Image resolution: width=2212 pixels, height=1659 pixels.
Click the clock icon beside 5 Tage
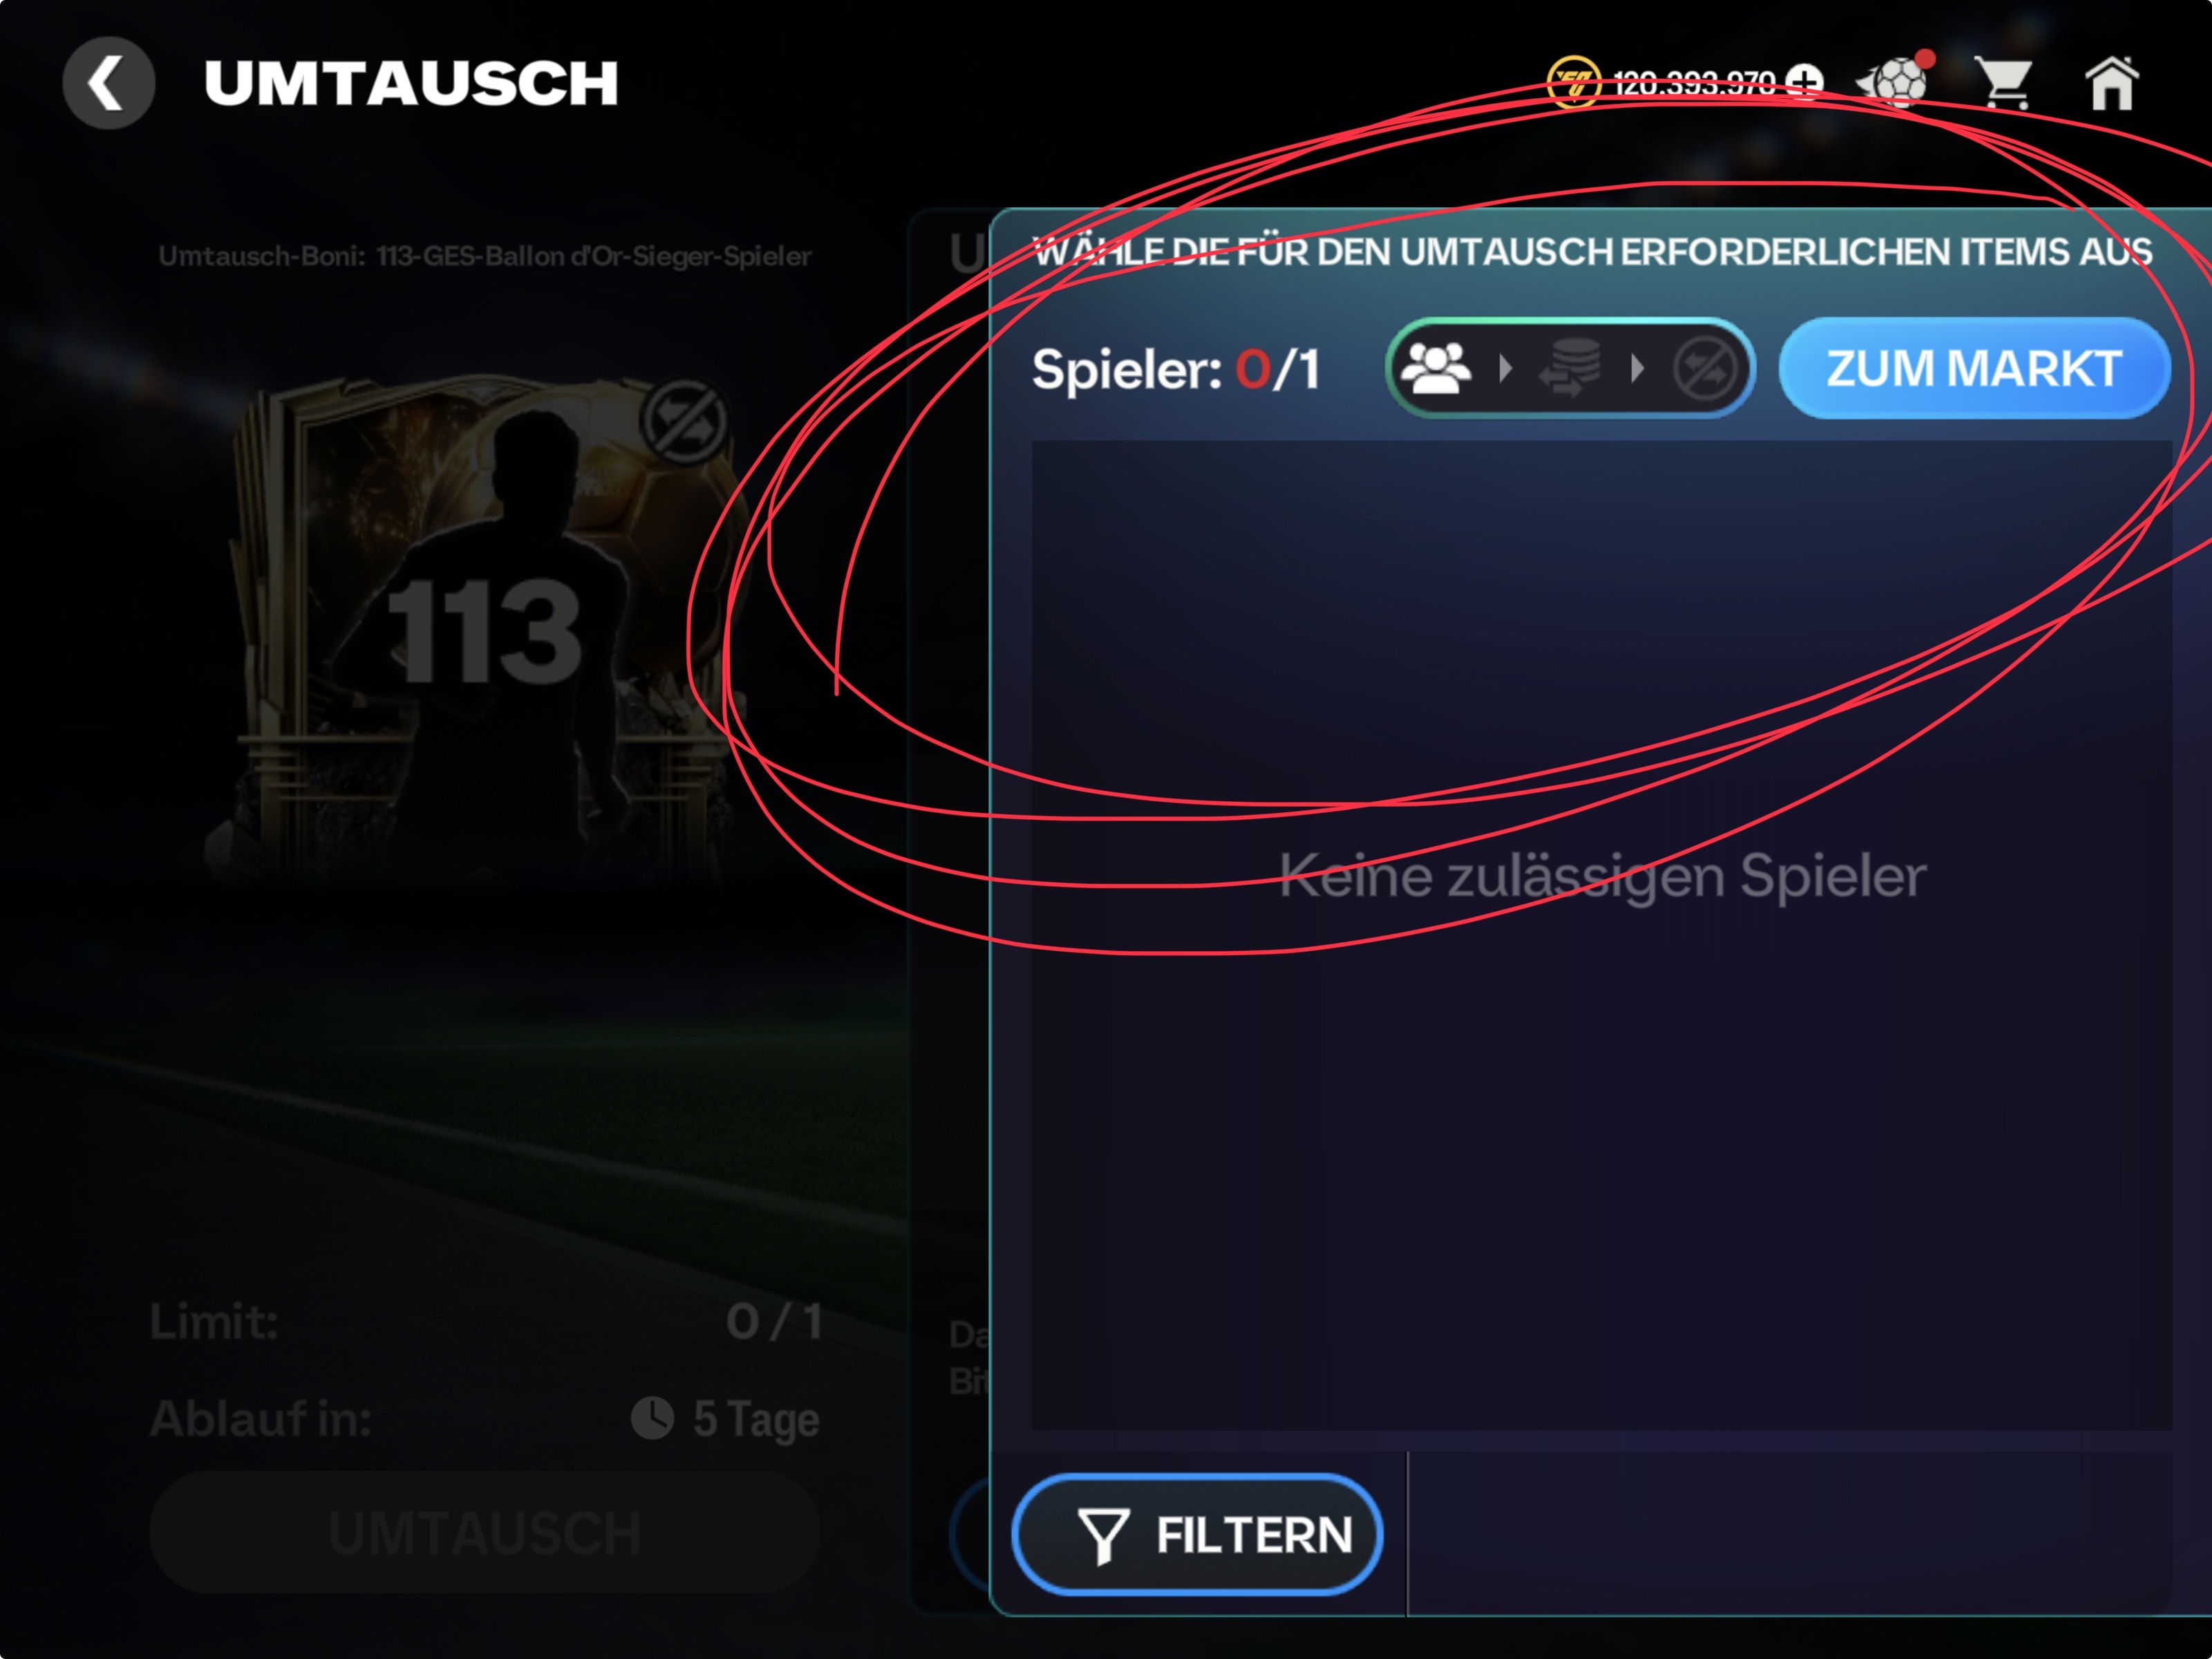tap(652, 1418)
